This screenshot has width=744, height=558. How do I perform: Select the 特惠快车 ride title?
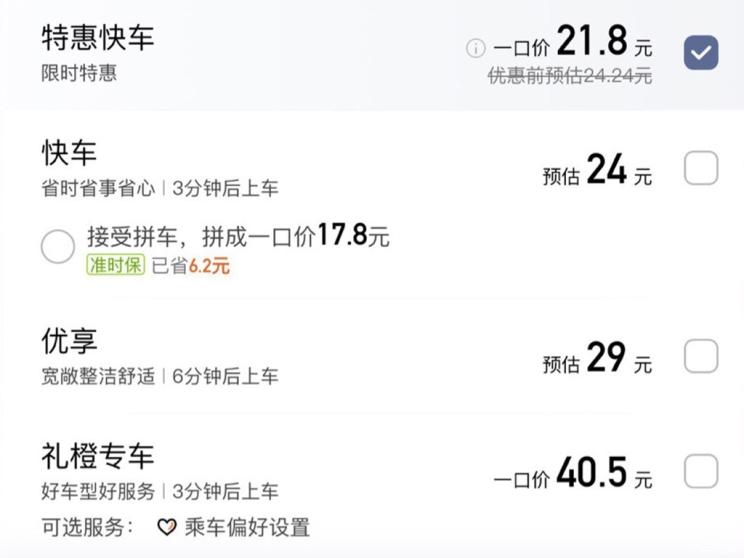click(x=98, y=37)
